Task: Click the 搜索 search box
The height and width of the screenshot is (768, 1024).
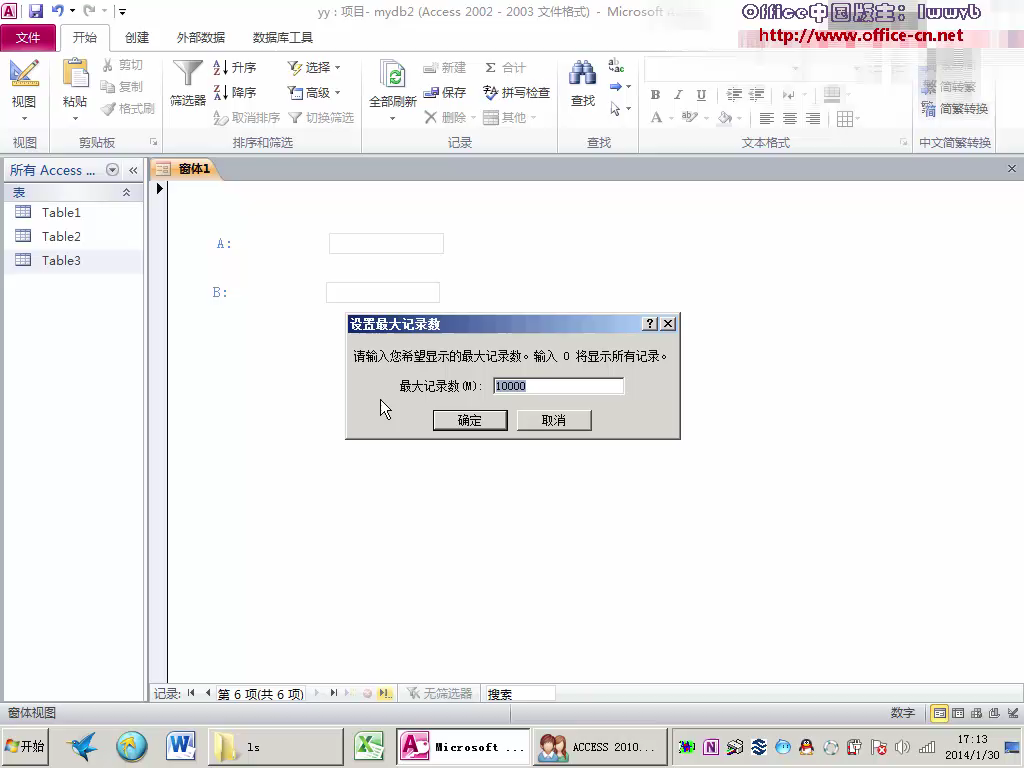Action: tap(520, 694)
